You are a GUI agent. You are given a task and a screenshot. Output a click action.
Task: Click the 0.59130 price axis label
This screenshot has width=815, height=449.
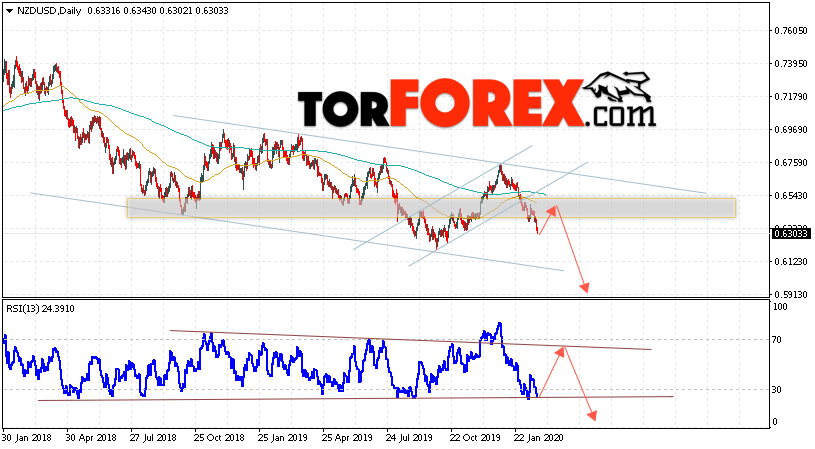coord(791,294)
